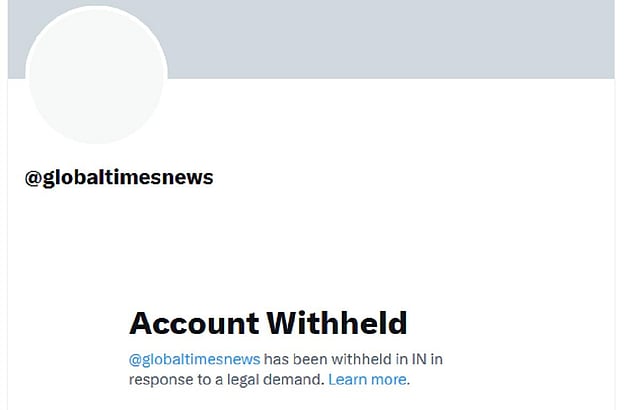Click the word "Learn" in the blue link

tap(348, 380)
